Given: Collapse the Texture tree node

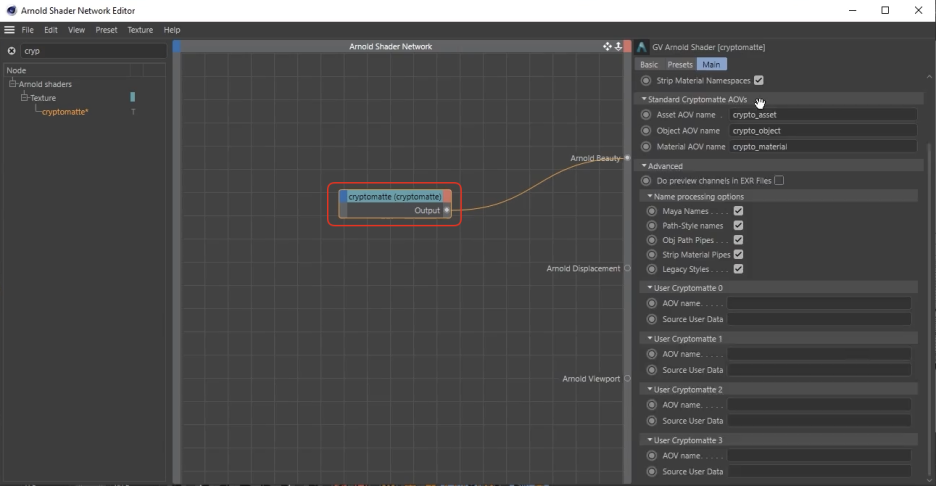Looking at the screenshot, I should click(x=24, y=97).
